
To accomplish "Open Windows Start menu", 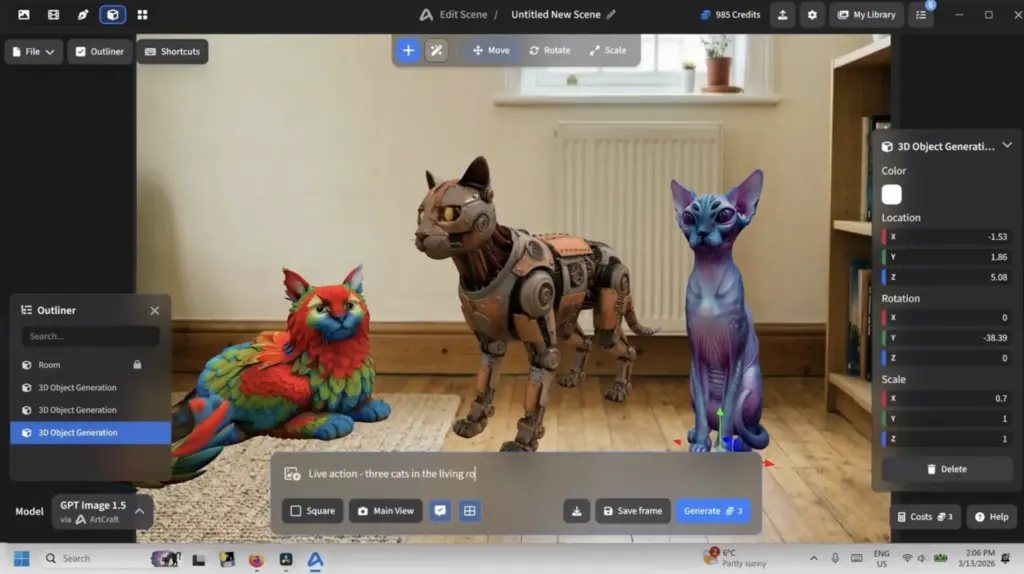I will point(22,559).
